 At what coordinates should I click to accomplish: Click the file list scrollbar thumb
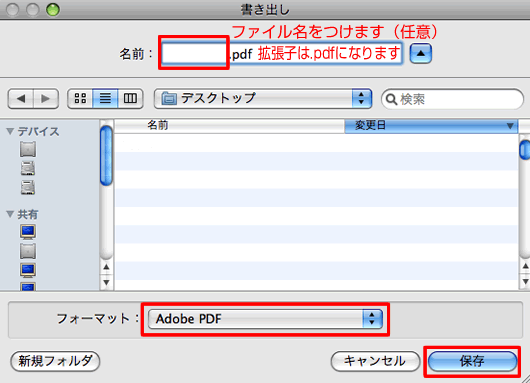(x=525, y=149)
